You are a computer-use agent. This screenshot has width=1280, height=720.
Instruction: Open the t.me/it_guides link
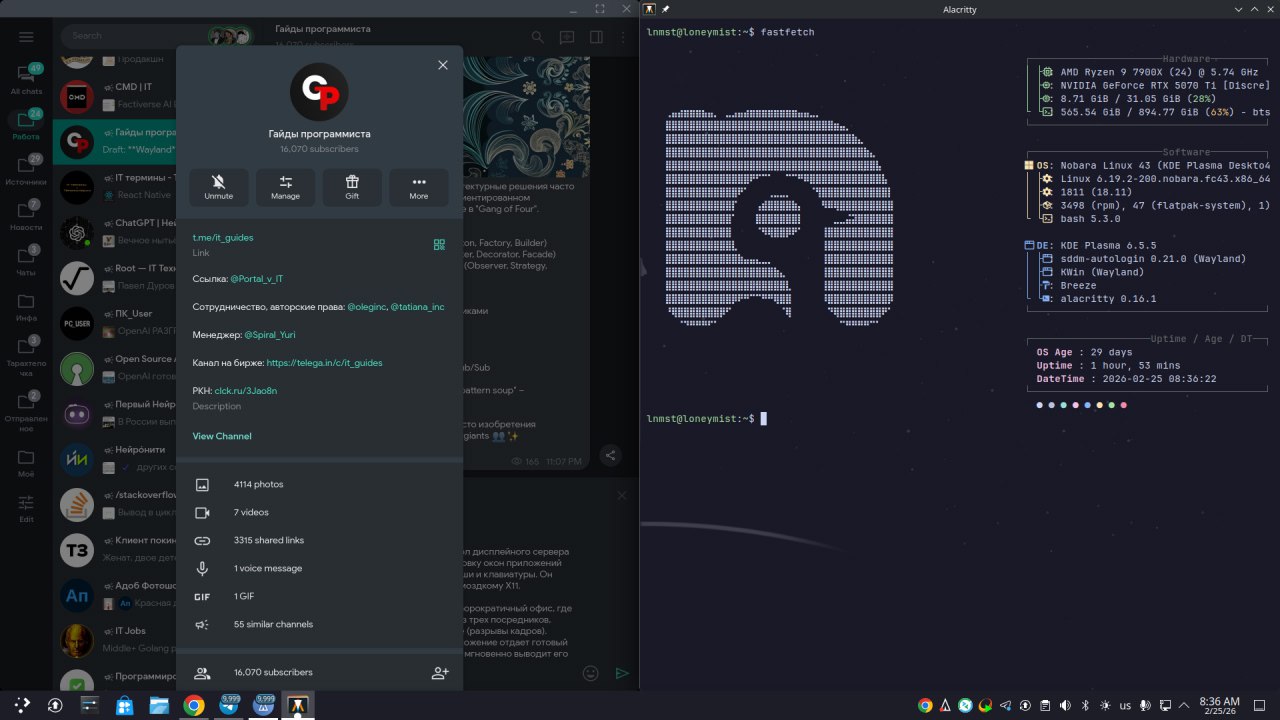223,238
